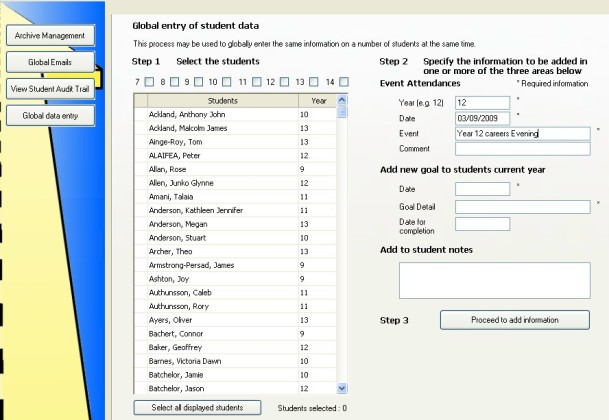
Task: Select student Archer, Theo
Action: (235, 252)
